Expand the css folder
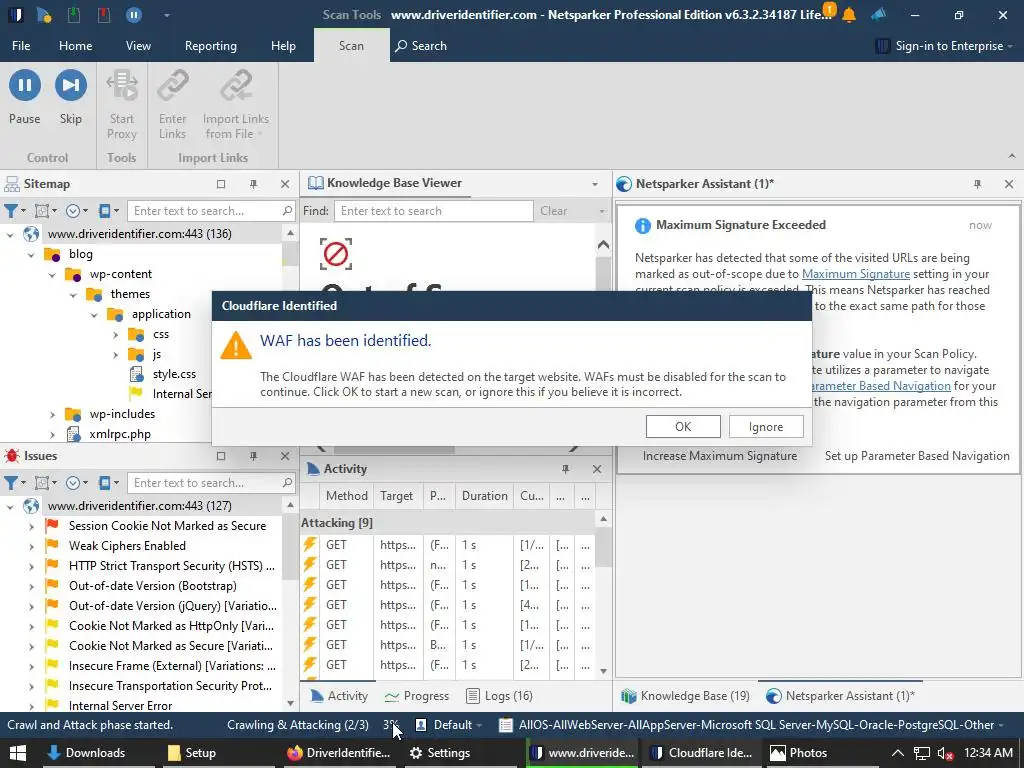The height and width of the screenshot is (768, 1024). click(116, 334)
